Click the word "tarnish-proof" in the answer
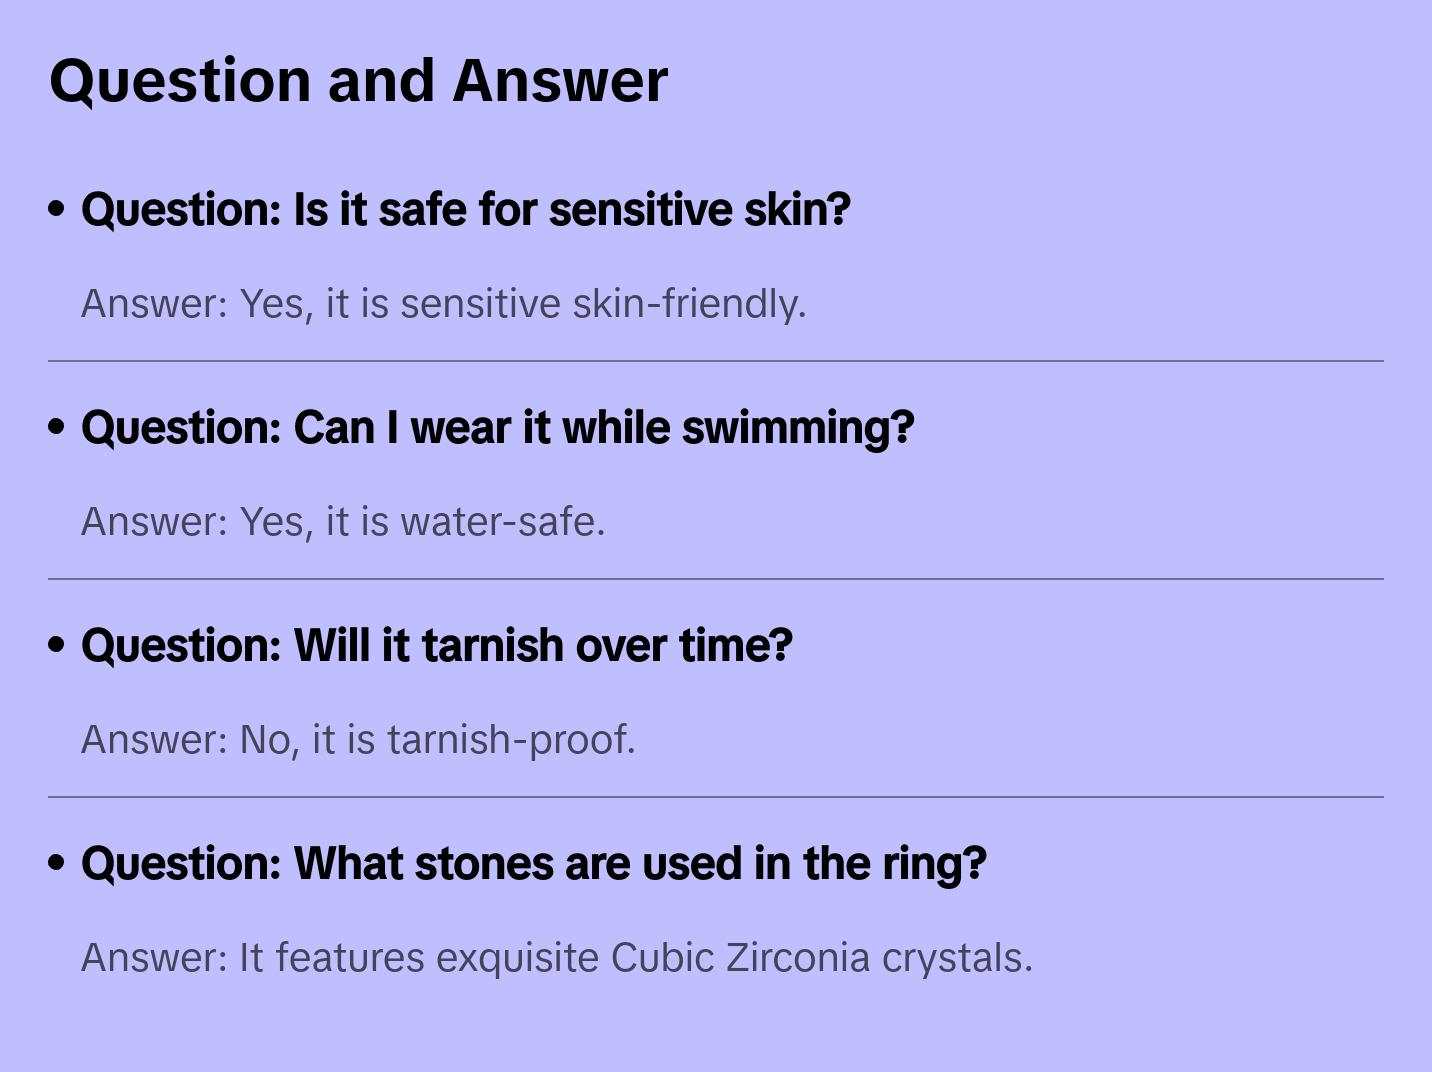 pos(511,740)
